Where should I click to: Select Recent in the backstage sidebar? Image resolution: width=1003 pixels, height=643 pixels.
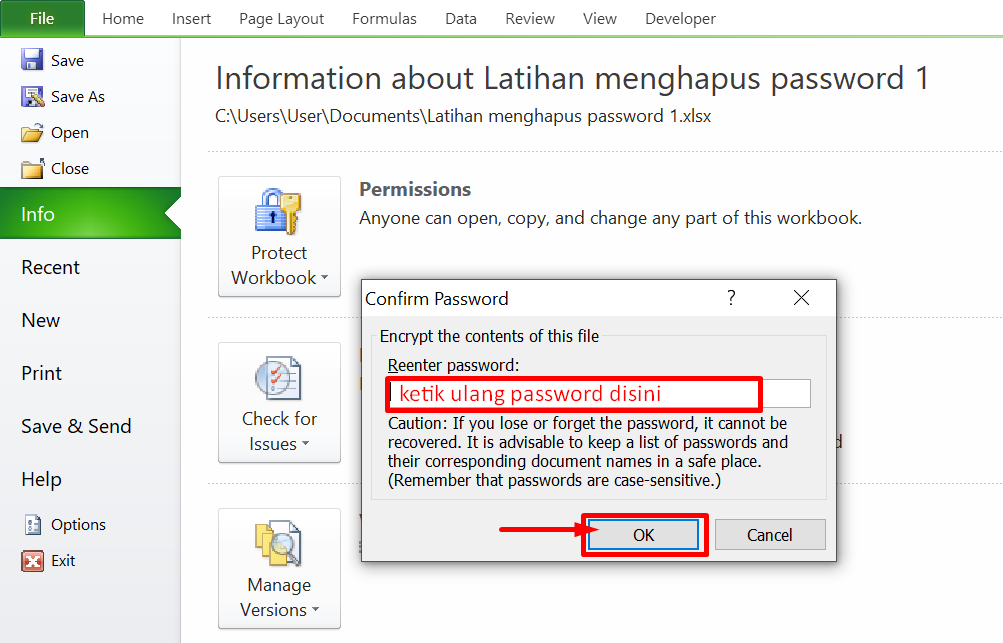[x=51, y=267]
